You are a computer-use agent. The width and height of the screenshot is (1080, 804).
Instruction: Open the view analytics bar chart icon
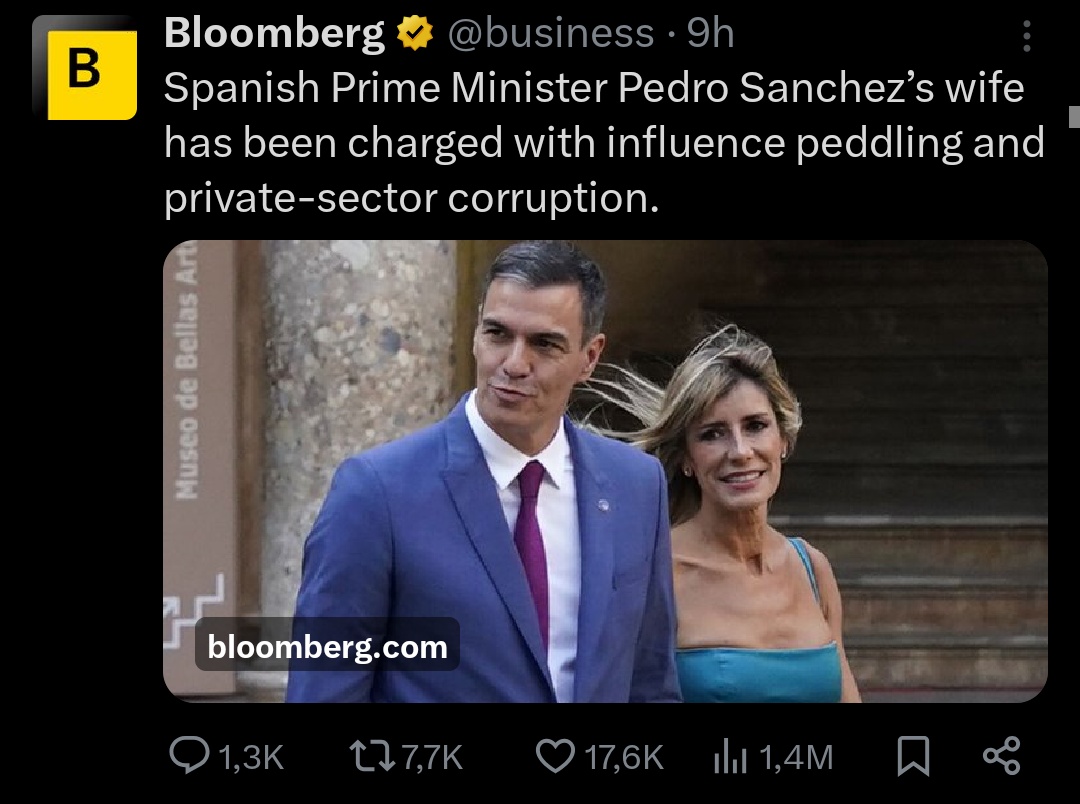click(x=730, y=757)
